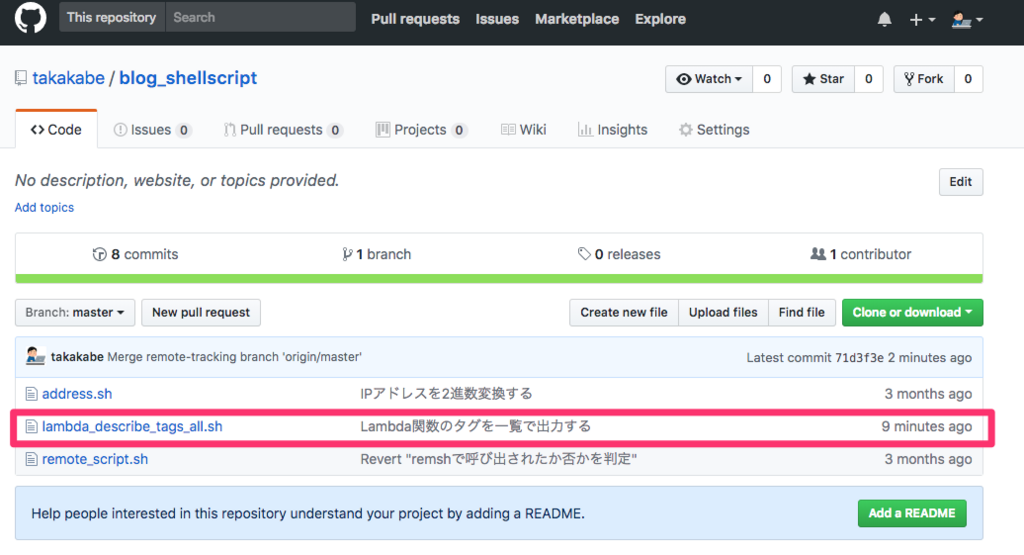Expand the Branch: master dropdown
This screenshot has width=1024, height=555.
(75, 312)
